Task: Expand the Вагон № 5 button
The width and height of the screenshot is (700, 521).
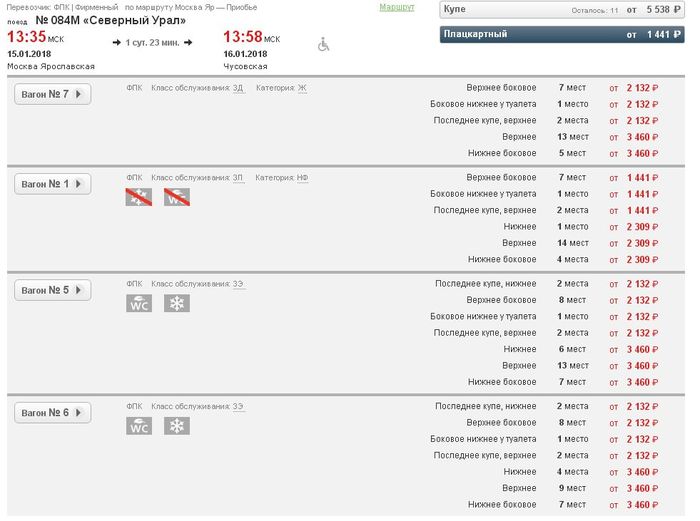Action: 52,290
